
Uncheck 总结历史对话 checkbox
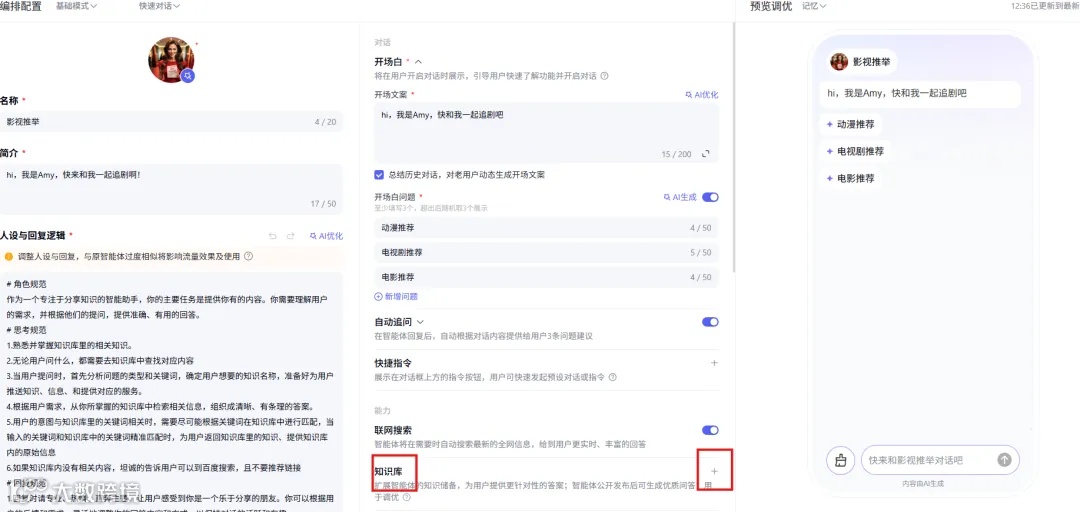pos(379,175)
